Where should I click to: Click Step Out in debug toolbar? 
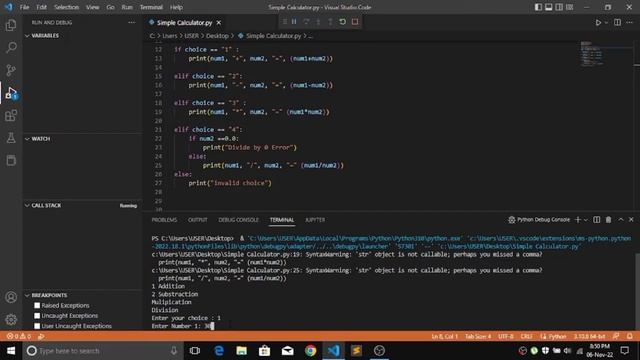[x=330, y=22]
